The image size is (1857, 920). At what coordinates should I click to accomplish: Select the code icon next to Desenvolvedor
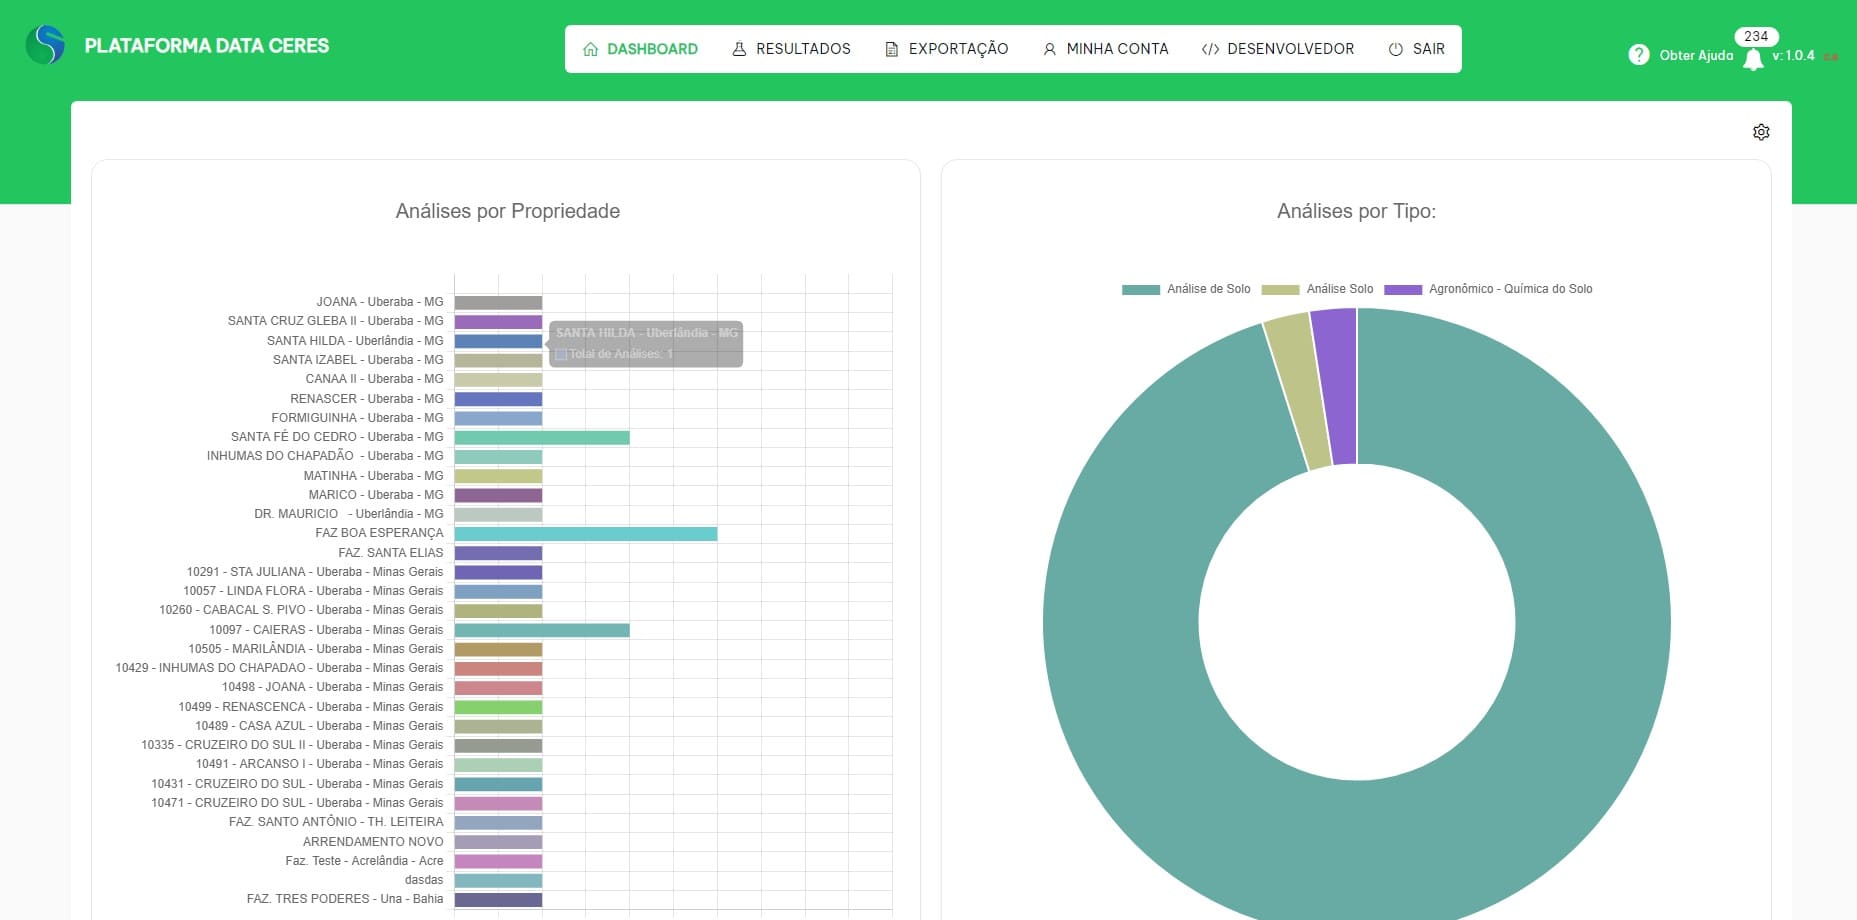tap(1211, 48)
